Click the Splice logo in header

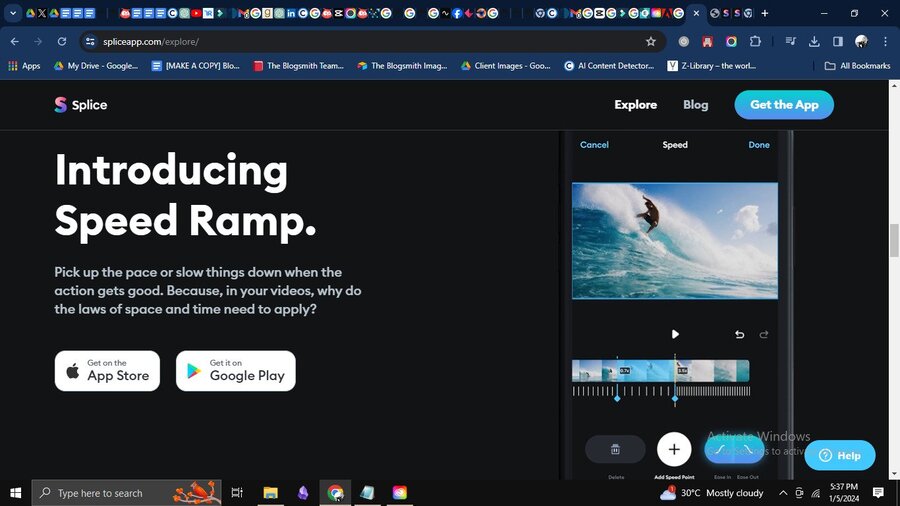point(81,104)
